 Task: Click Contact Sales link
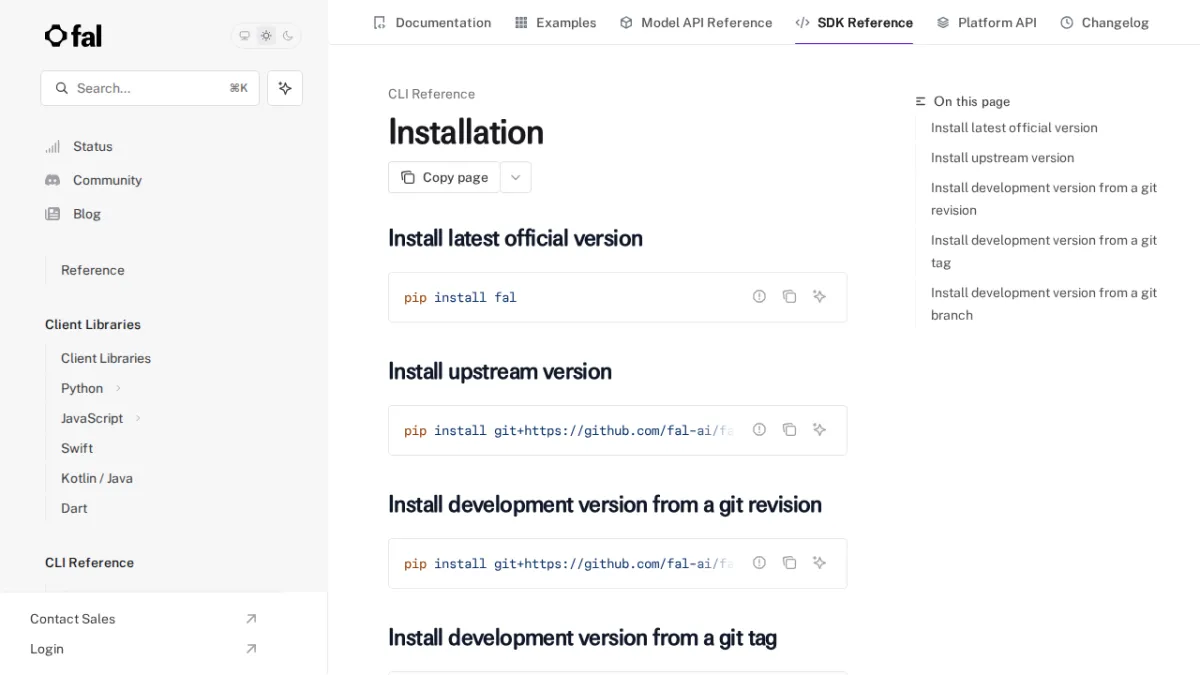coord(73,619)
